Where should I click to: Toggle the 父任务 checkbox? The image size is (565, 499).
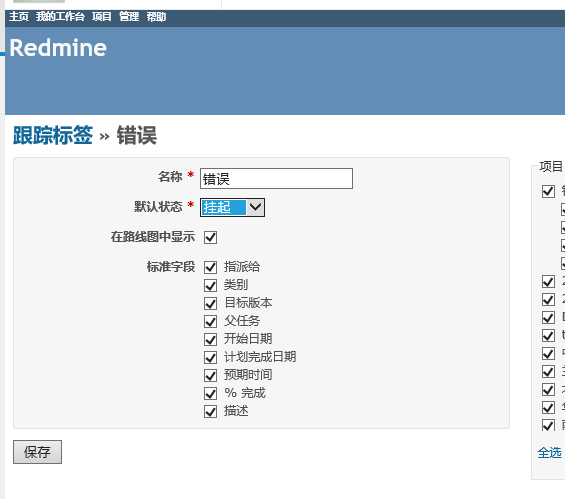(210, 321)
